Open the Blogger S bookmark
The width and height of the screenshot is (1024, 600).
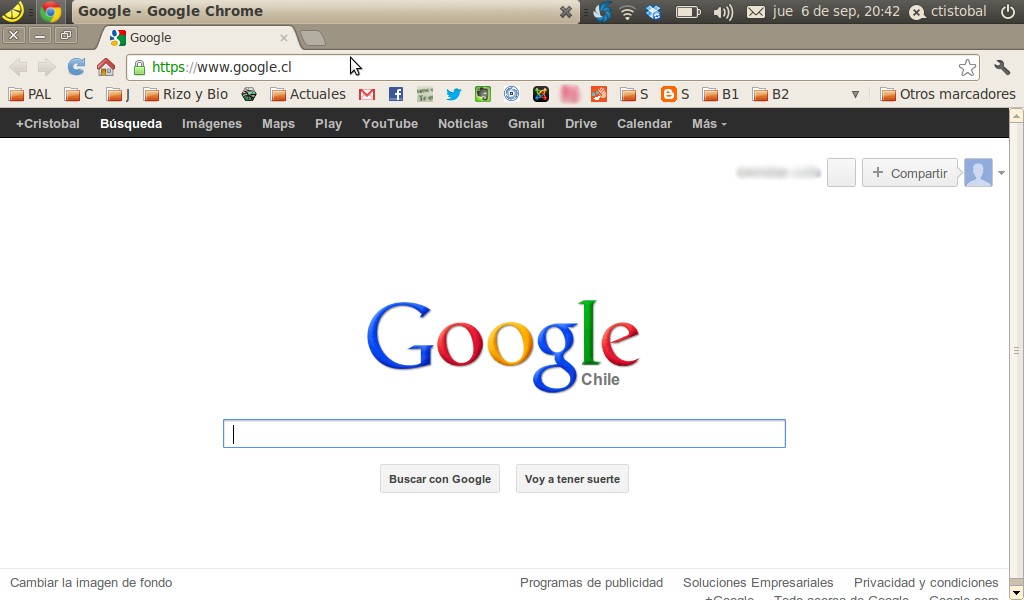[x=675, y=95]
